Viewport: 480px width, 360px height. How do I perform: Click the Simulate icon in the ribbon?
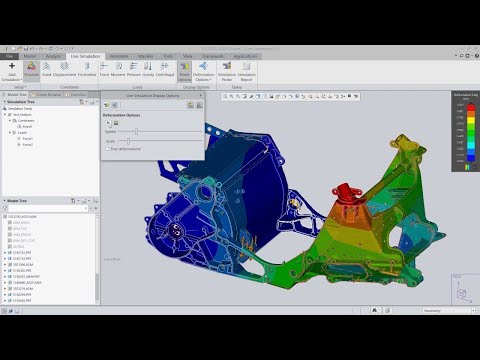[31, 70]
